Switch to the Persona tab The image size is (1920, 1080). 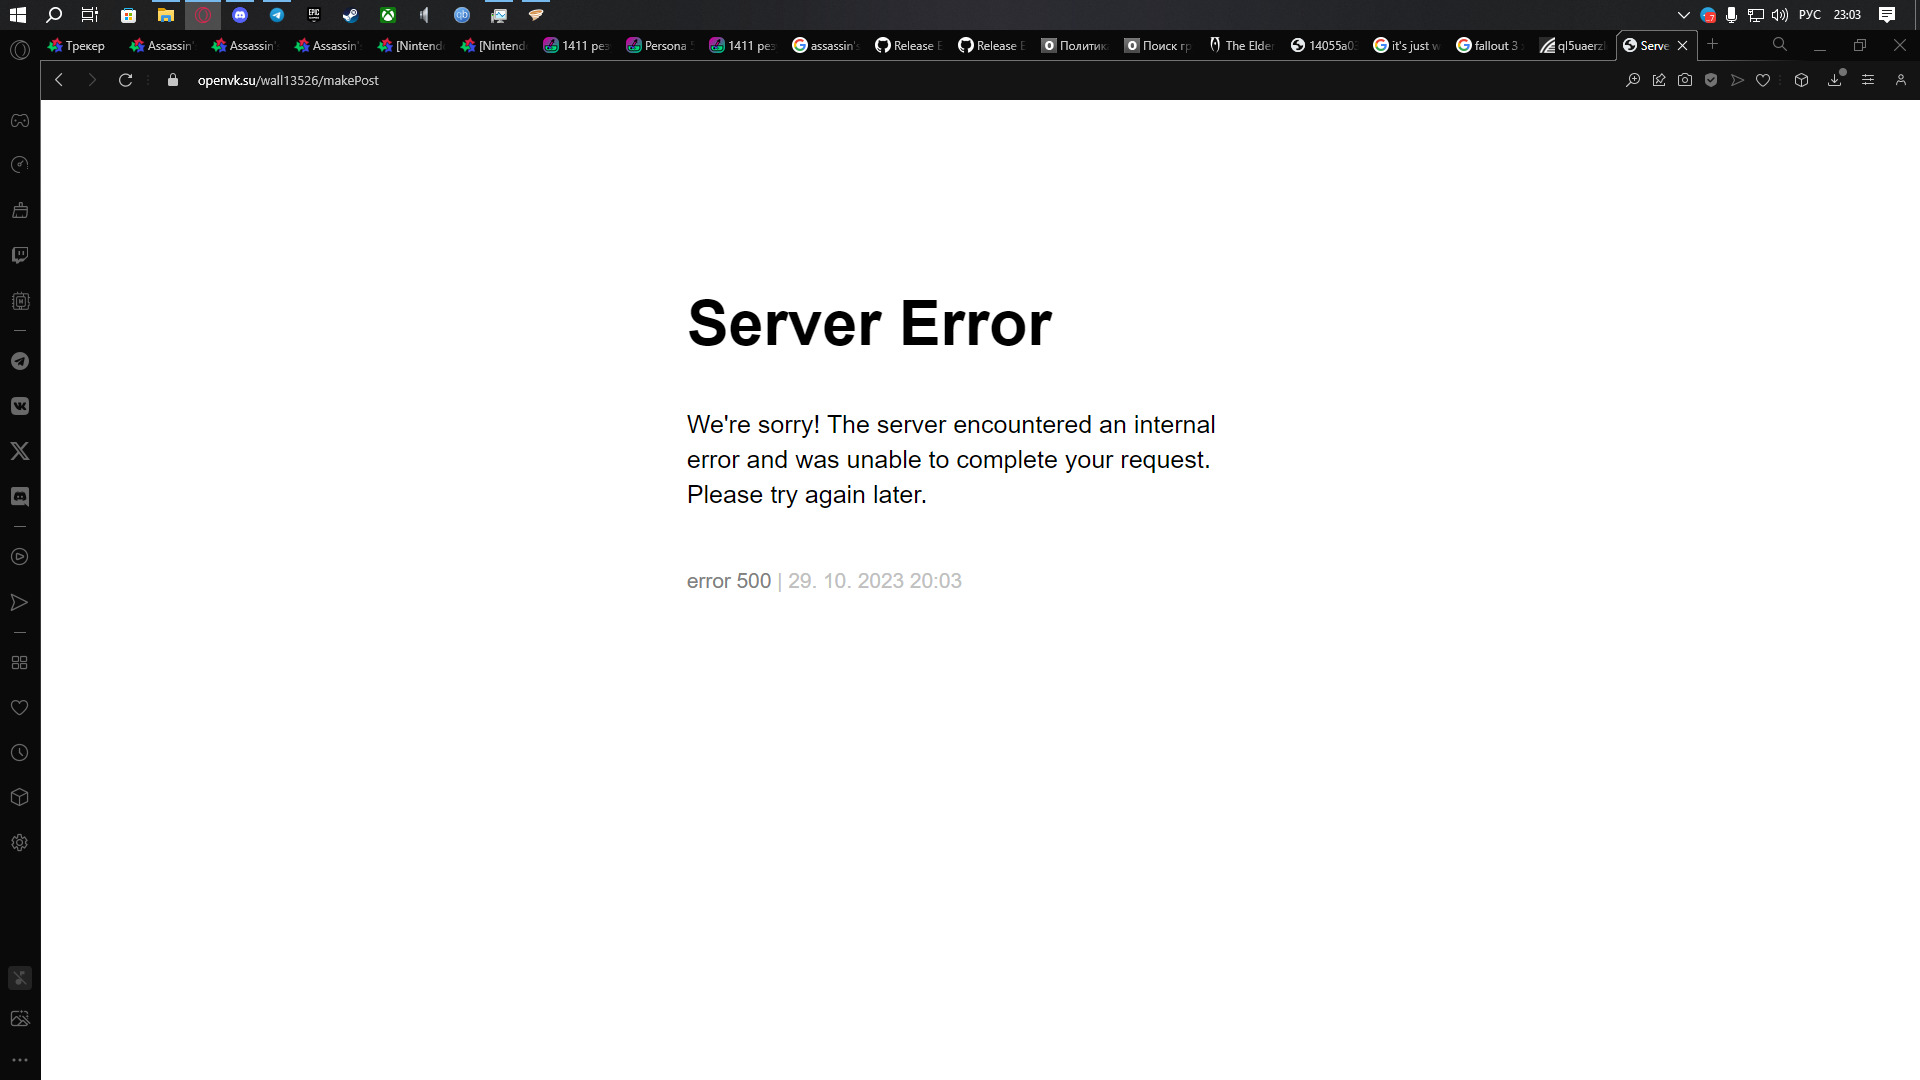[660, 45]
